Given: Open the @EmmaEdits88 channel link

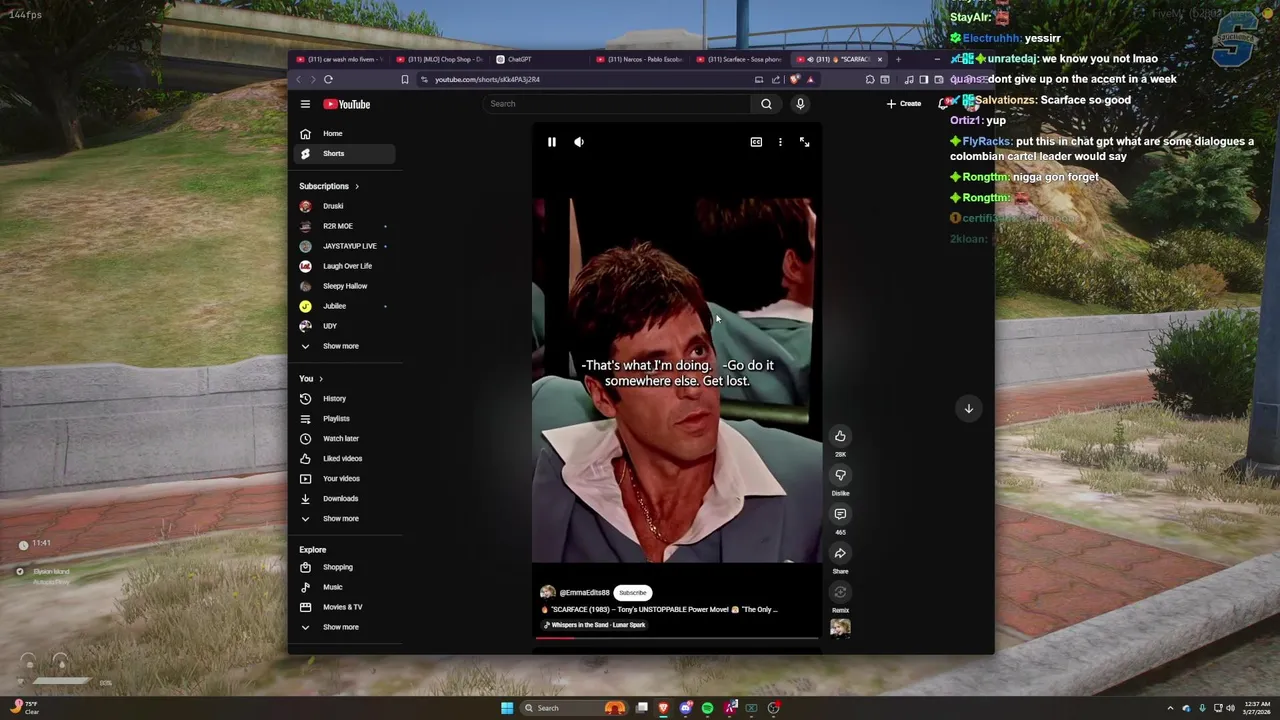Looking at the screenshot, I should pos(584,593).
